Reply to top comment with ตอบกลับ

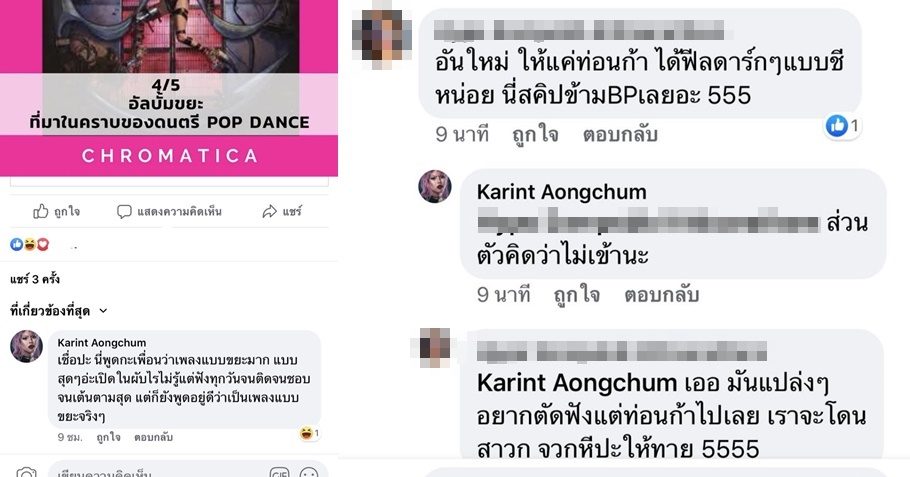[x=620, y=135]
